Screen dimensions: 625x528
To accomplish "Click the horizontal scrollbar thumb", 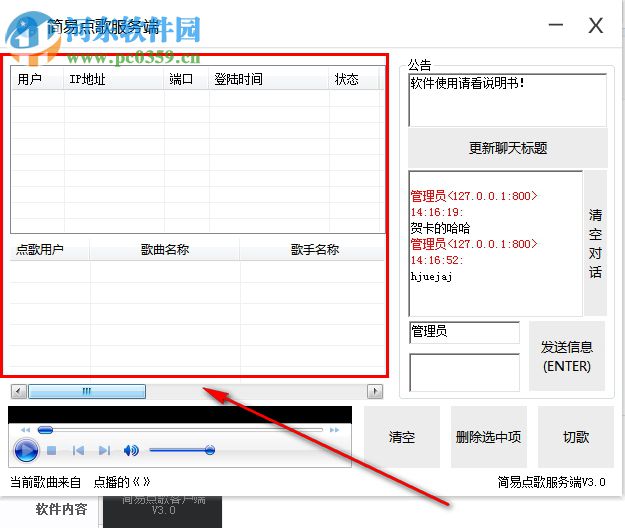I will tap(87, 391).
